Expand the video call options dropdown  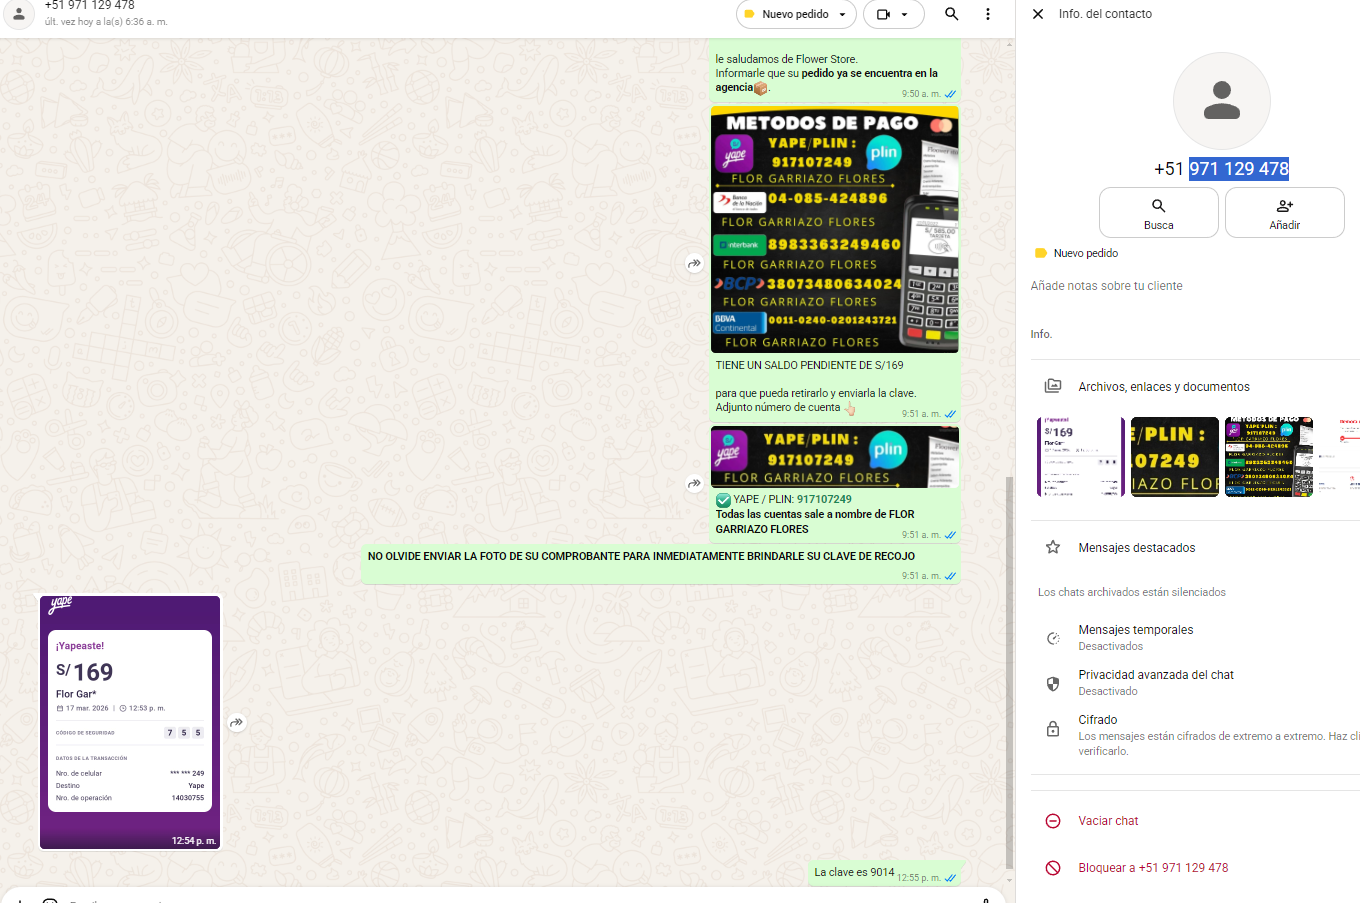pyautogui.click(x=893, y=14)
